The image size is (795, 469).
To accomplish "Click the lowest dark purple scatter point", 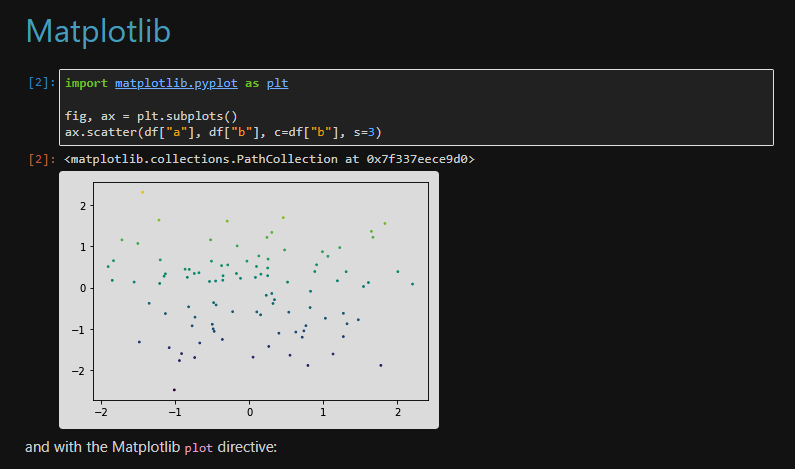I will [x=174, y=390].
